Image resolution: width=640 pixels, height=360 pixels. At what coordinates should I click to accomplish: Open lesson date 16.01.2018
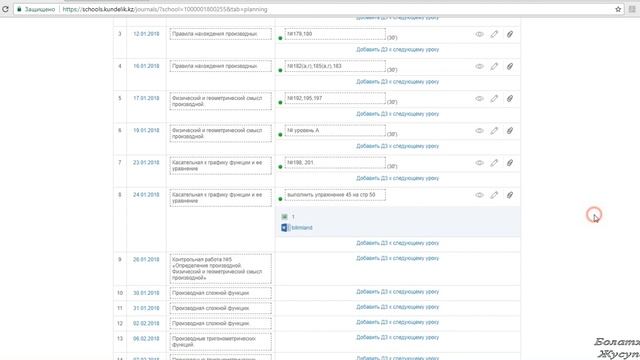pos(146,66)
